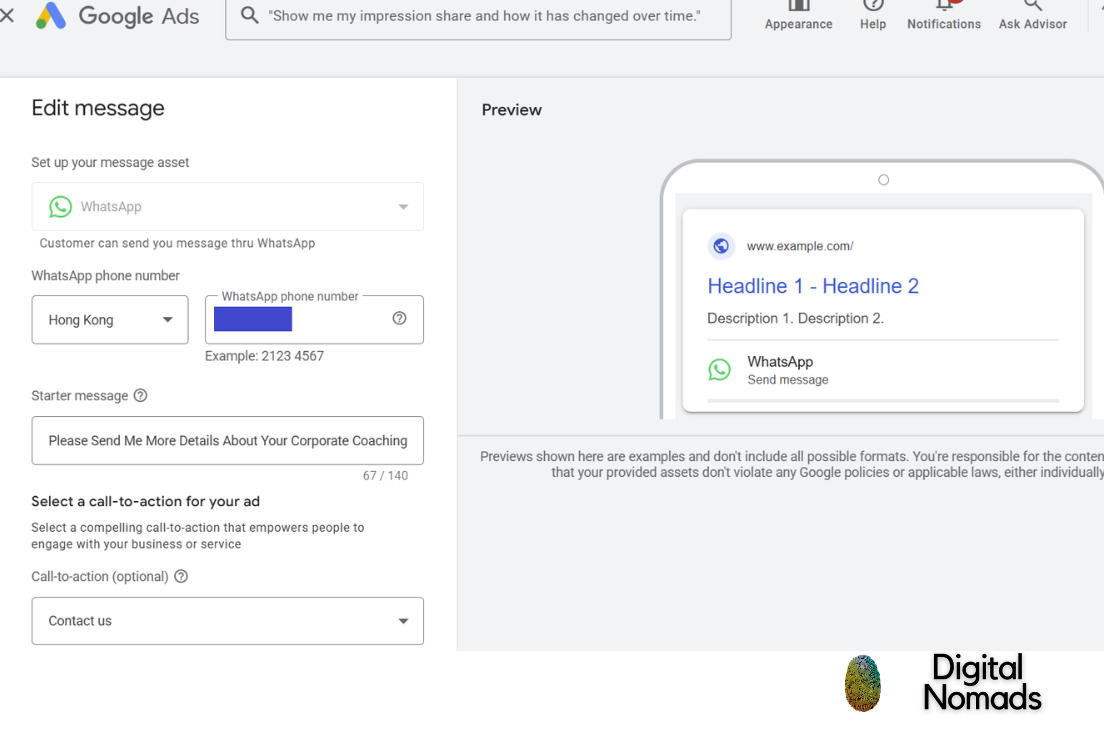The width and height of the screenshot is (1104, 736).
Task: Click Customer can send you message text
Action: 177,243
